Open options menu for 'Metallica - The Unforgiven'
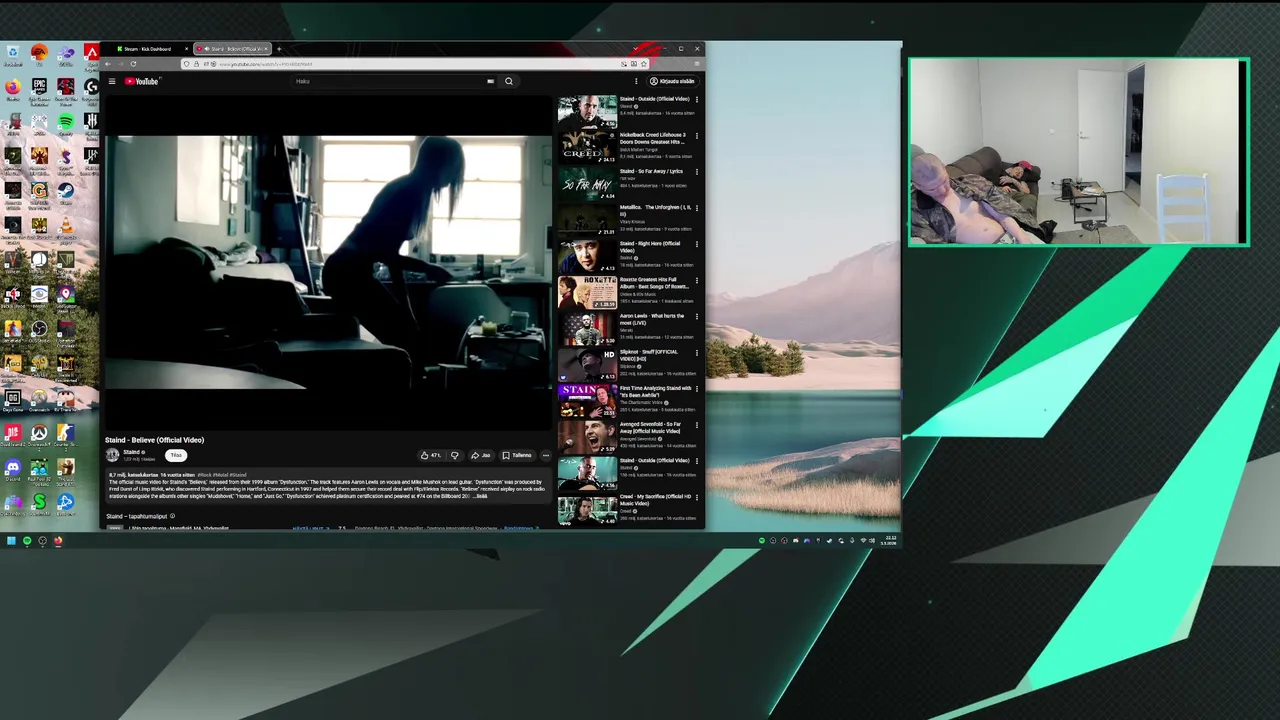This screenshot has height=720, width=1280. [x=697, y=207]
